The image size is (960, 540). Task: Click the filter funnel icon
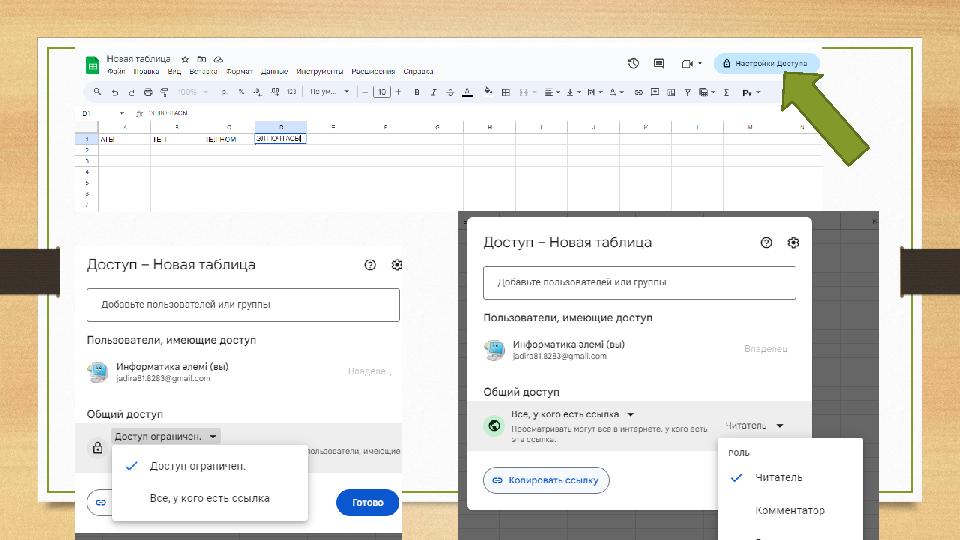coord(688,92)
